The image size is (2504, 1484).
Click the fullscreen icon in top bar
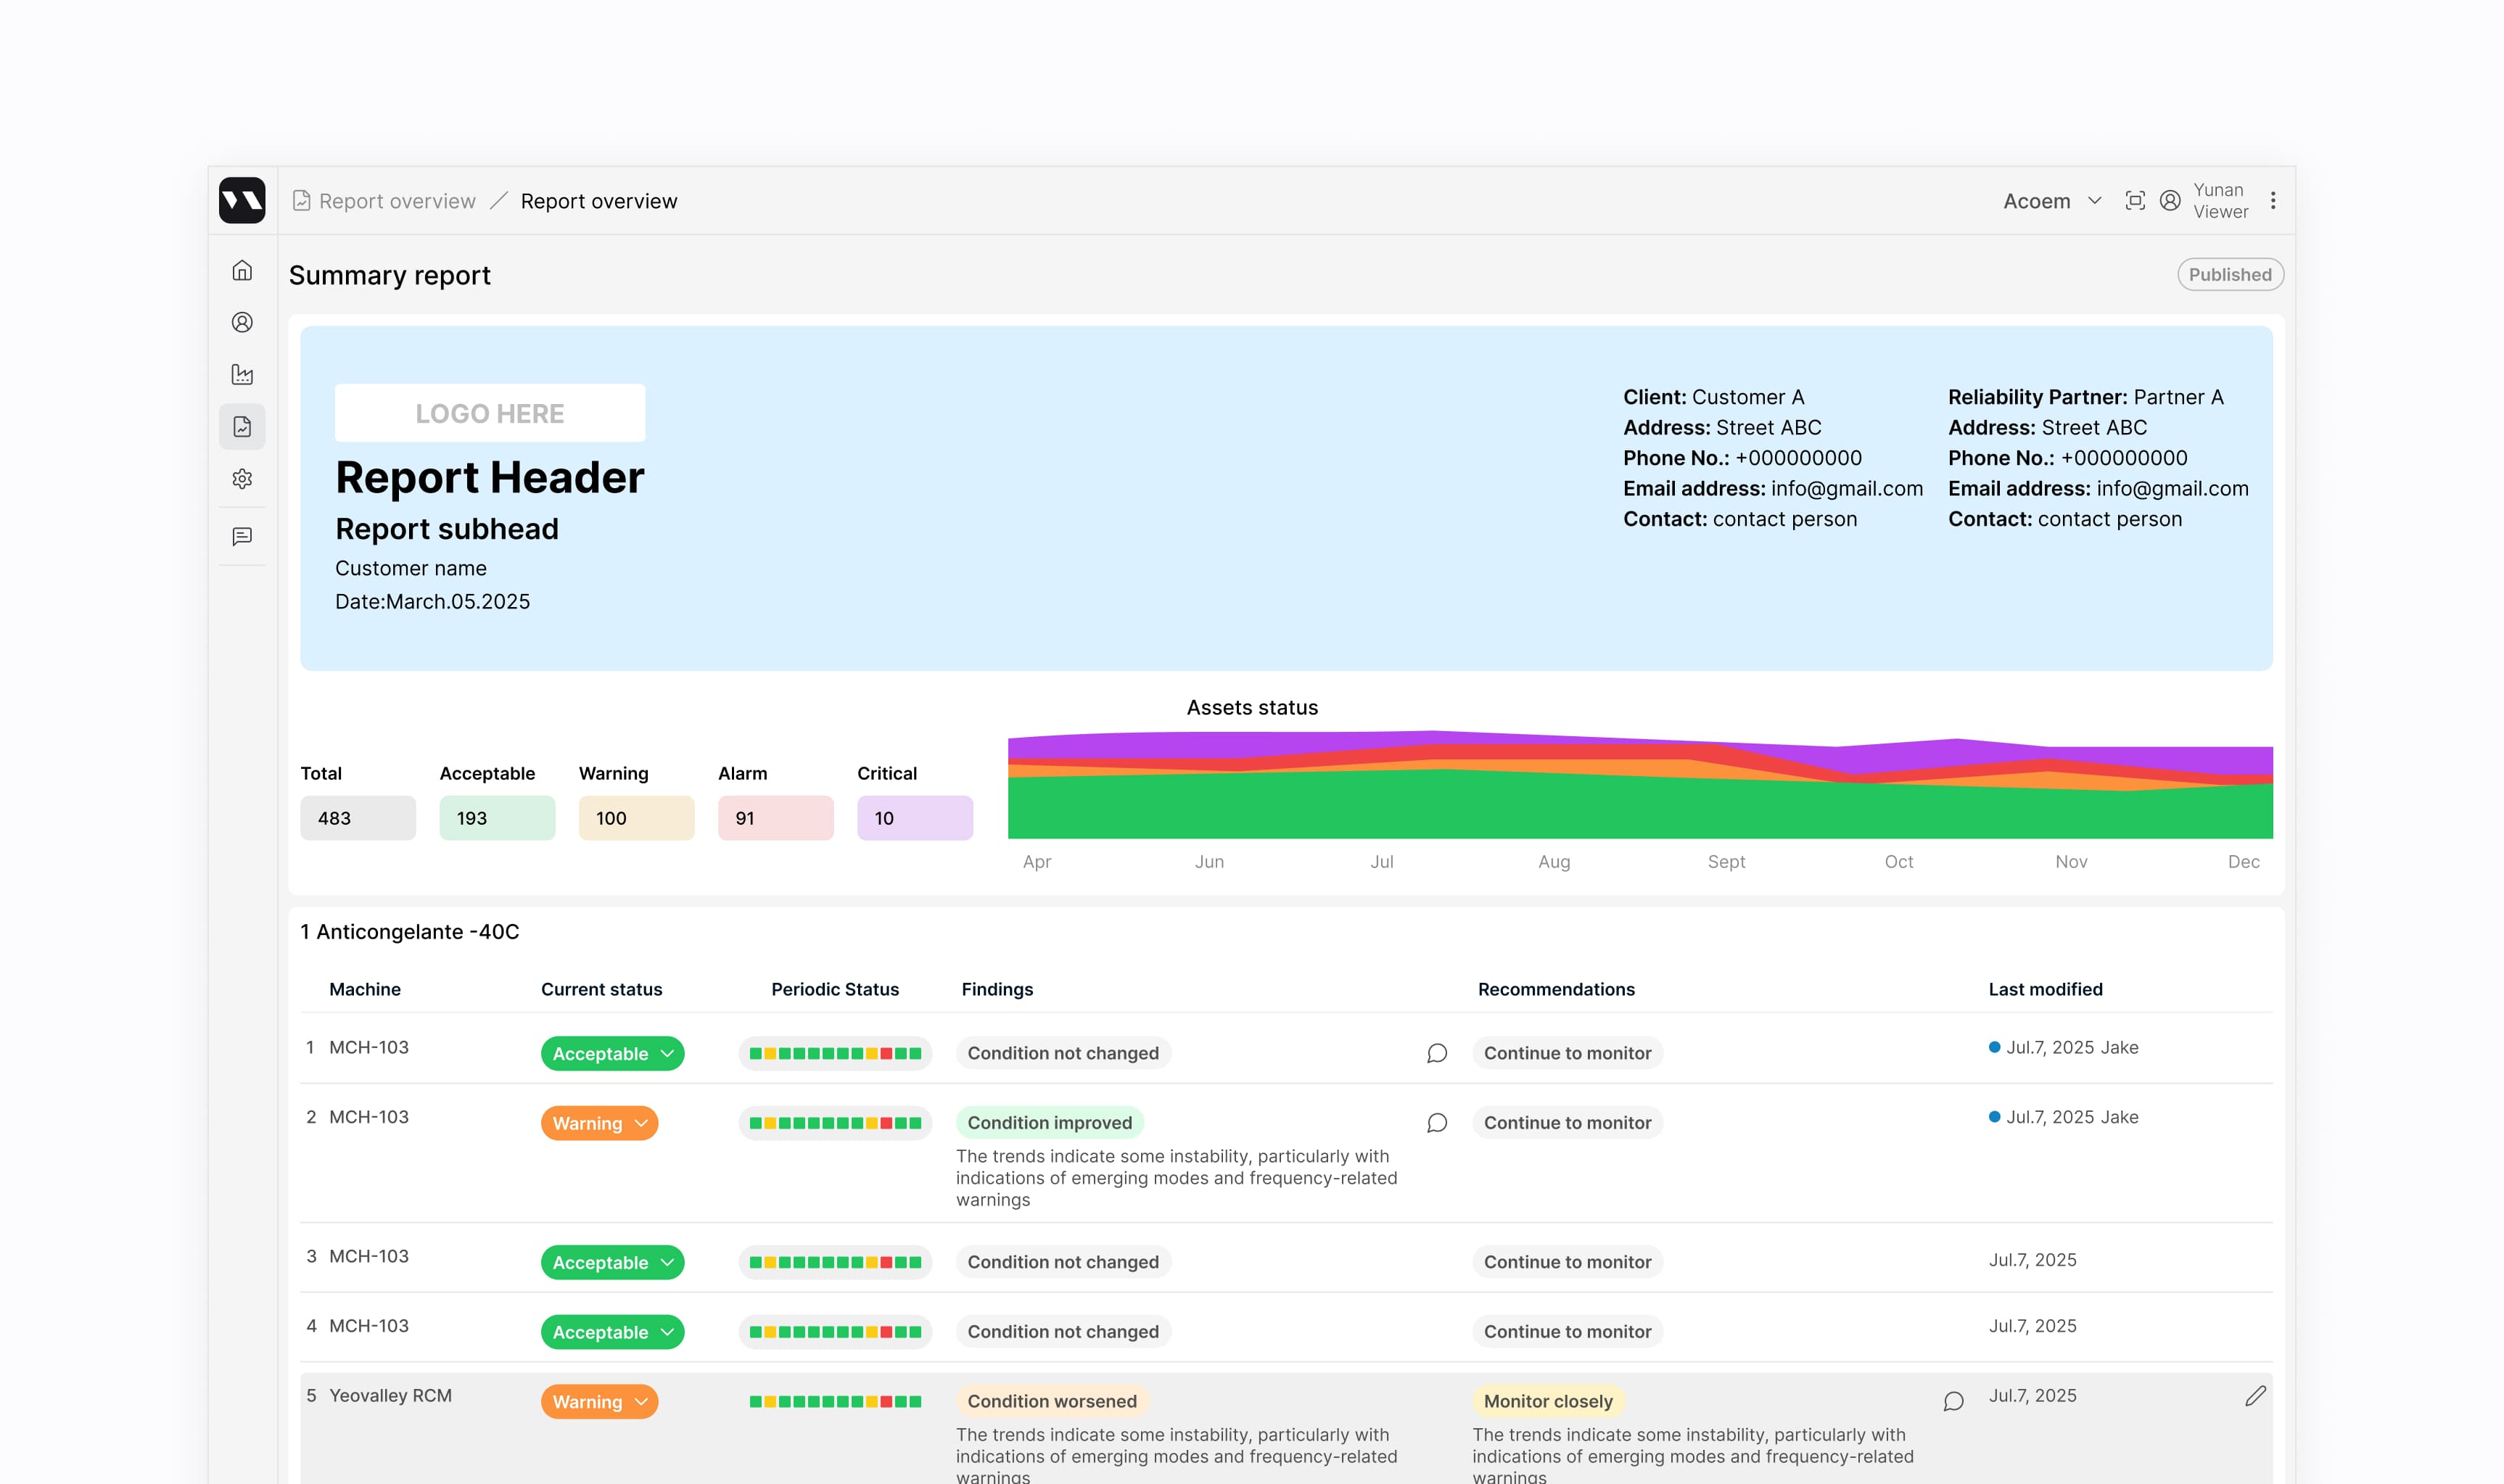[x=2134, y=201]
